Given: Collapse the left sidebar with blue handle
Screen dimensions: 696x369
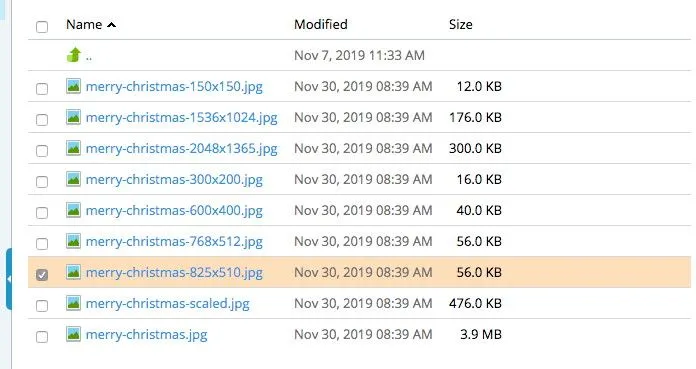Looking at the screenshot, I should (8, 279).
